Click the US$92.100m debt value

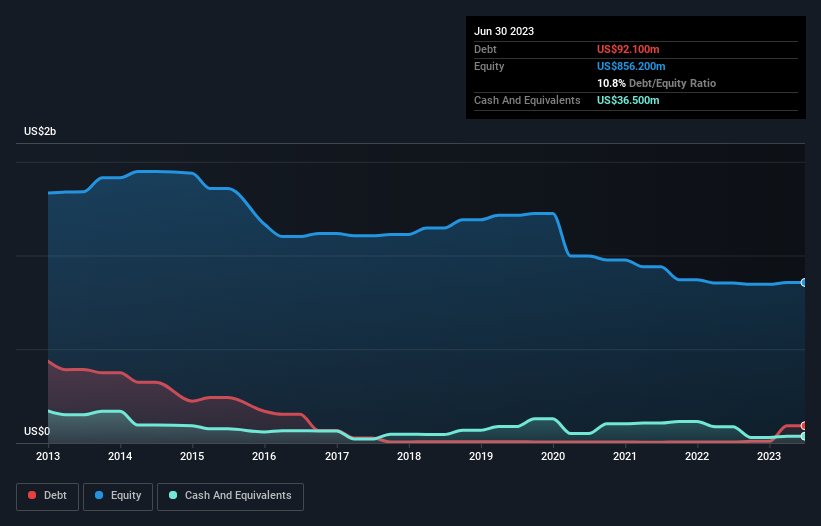click(628, 49)
